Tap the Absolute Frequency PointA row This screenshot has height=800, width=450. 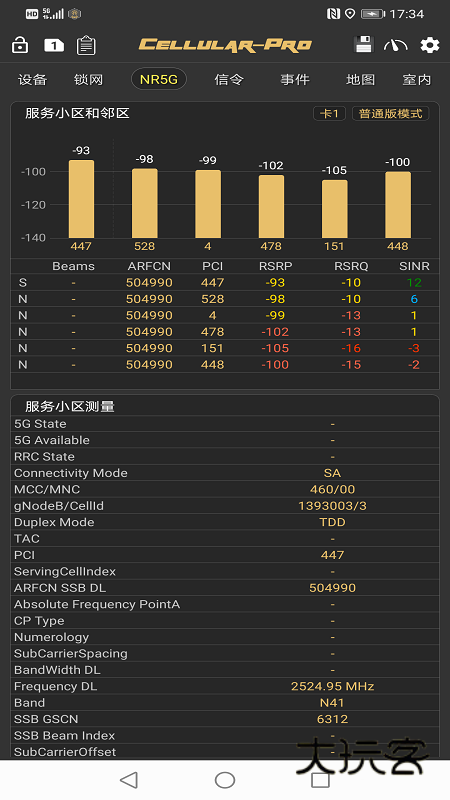point(225,604)
